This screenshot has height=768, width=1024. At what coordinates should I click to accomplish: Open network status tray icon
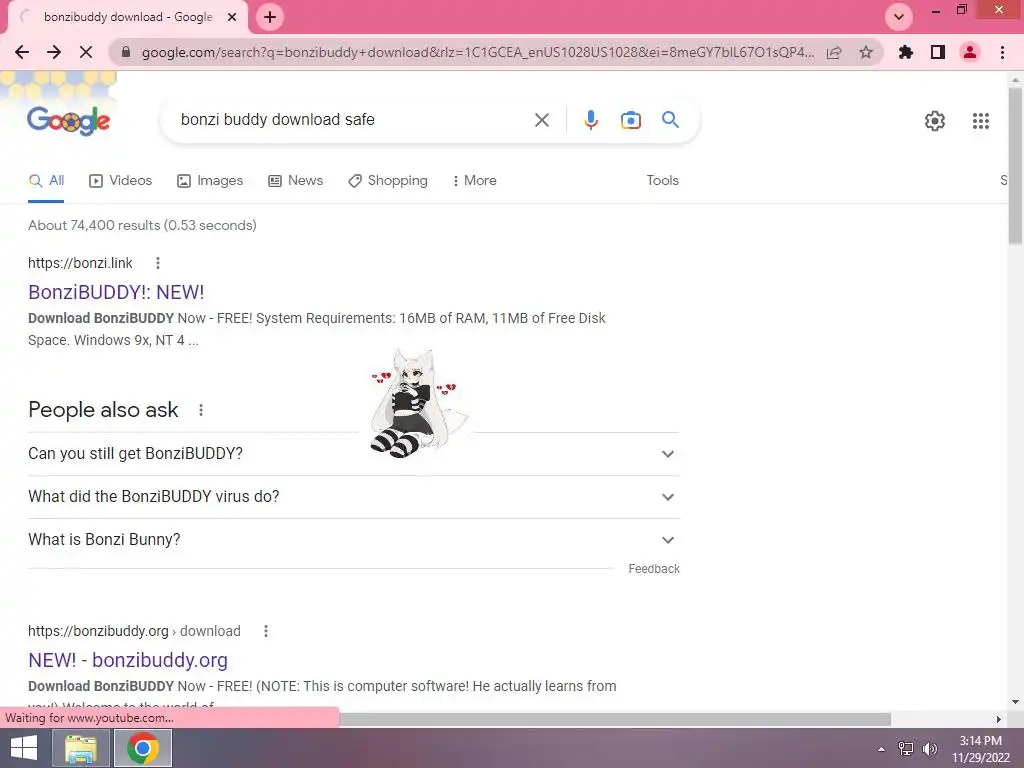click(x=906, y=749)
